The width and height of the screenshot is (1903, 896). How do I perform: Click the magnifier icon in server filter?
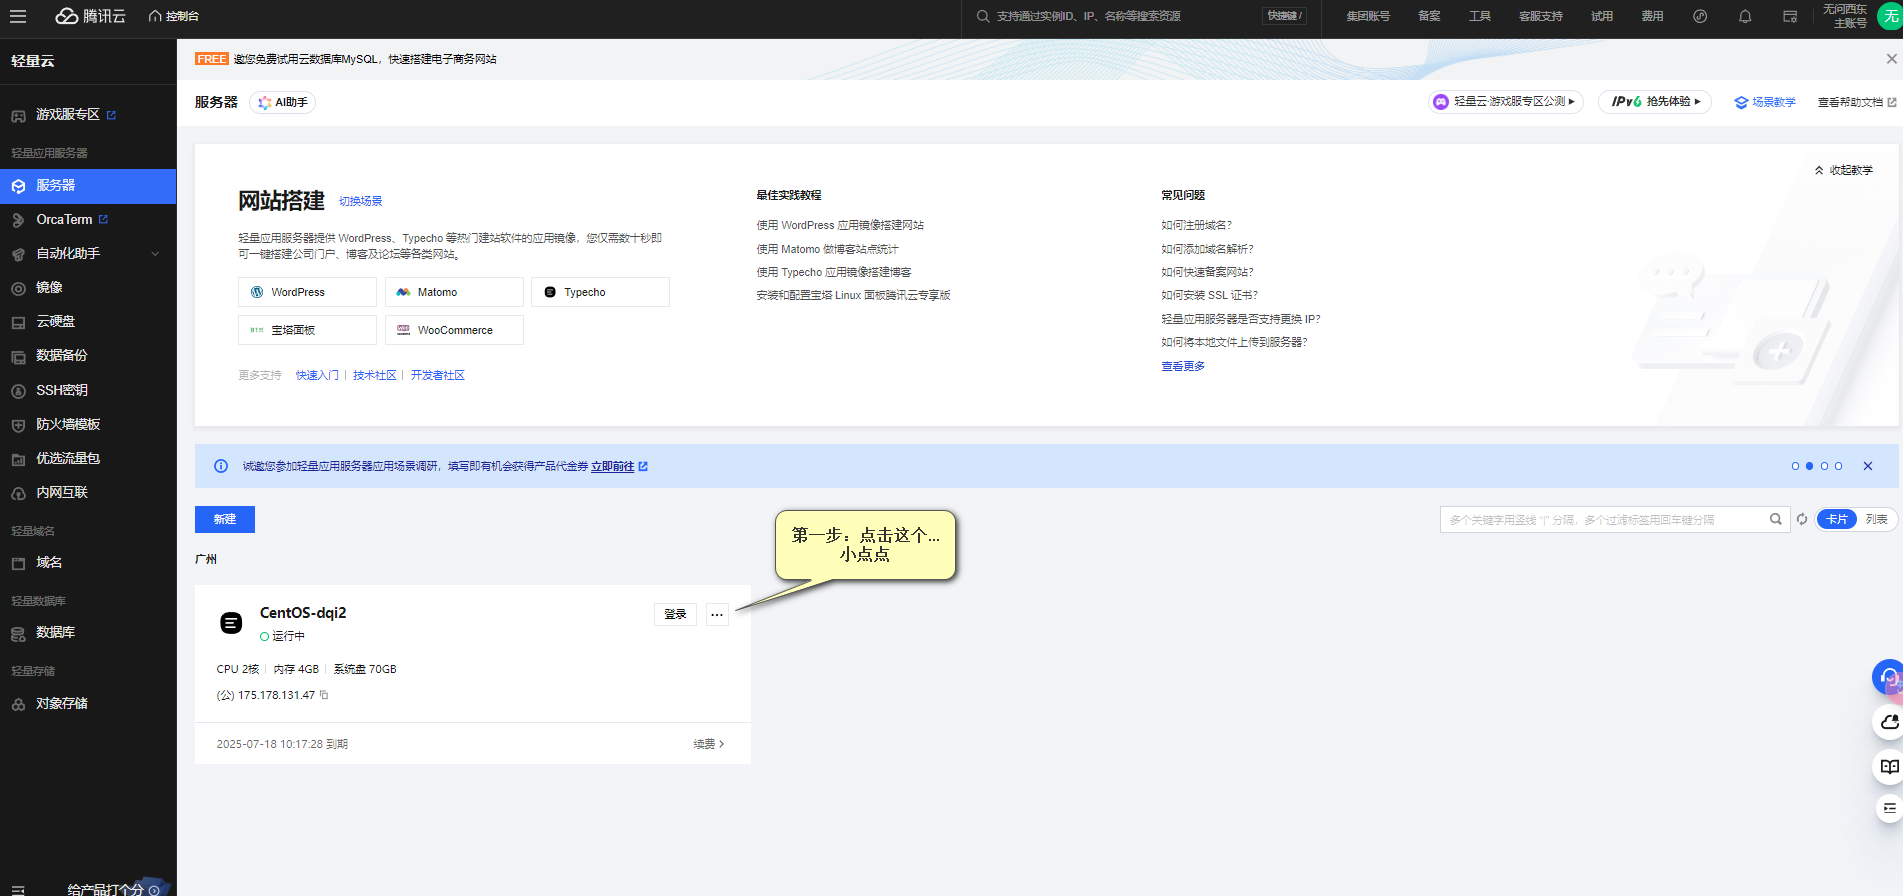(x=1776, y=519)
